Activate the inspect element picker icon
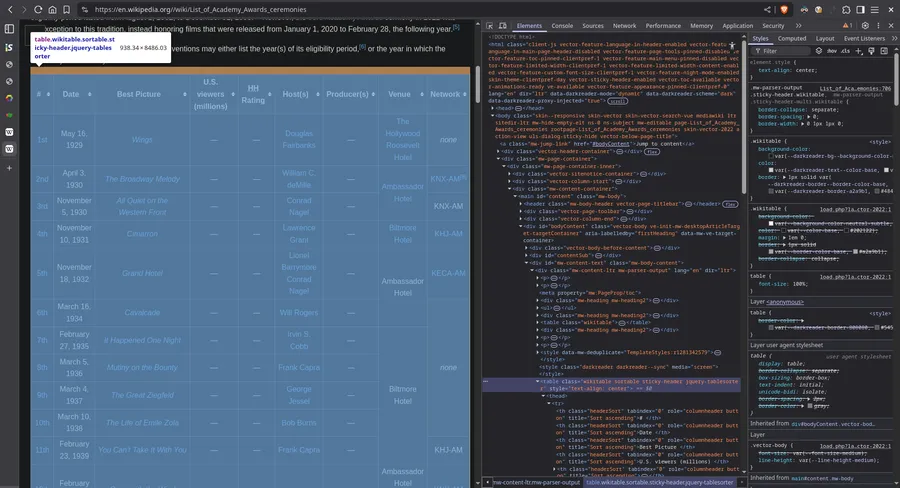The height and width of the screenshot is (488, 900). pyautogui.click(x=491, y=26)
